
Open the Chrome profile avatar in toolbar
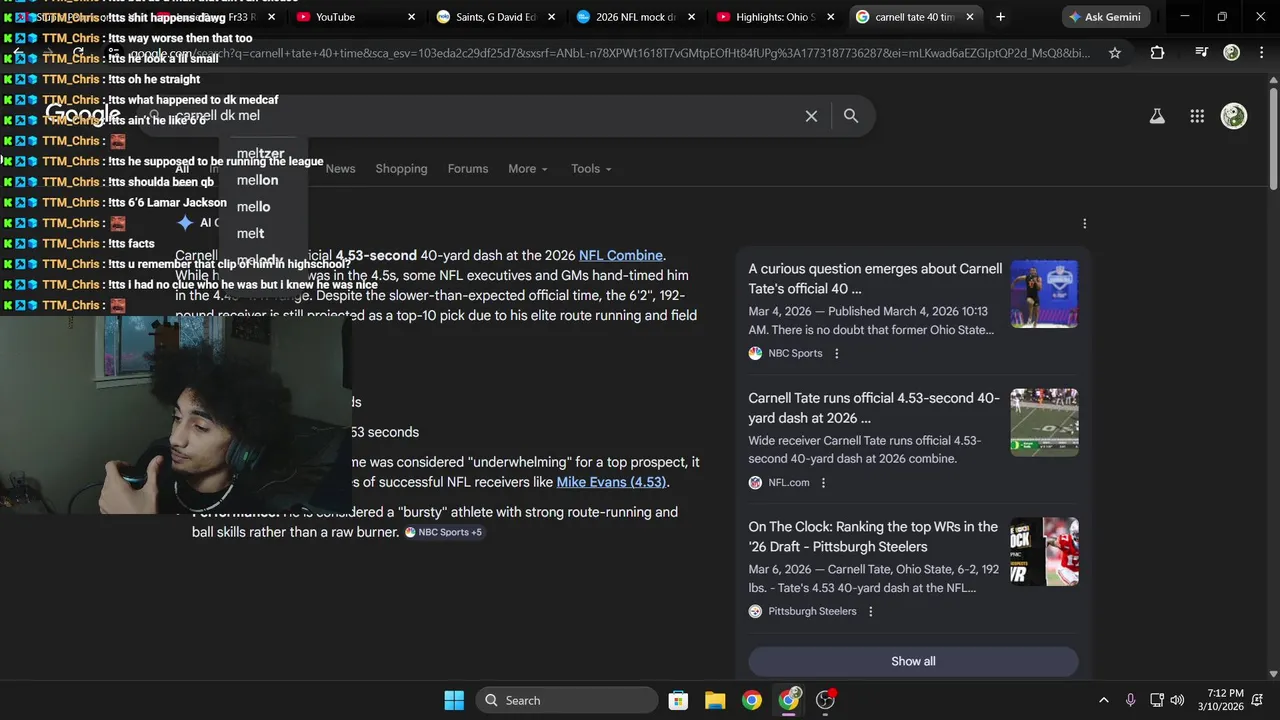pos(1232,53)
